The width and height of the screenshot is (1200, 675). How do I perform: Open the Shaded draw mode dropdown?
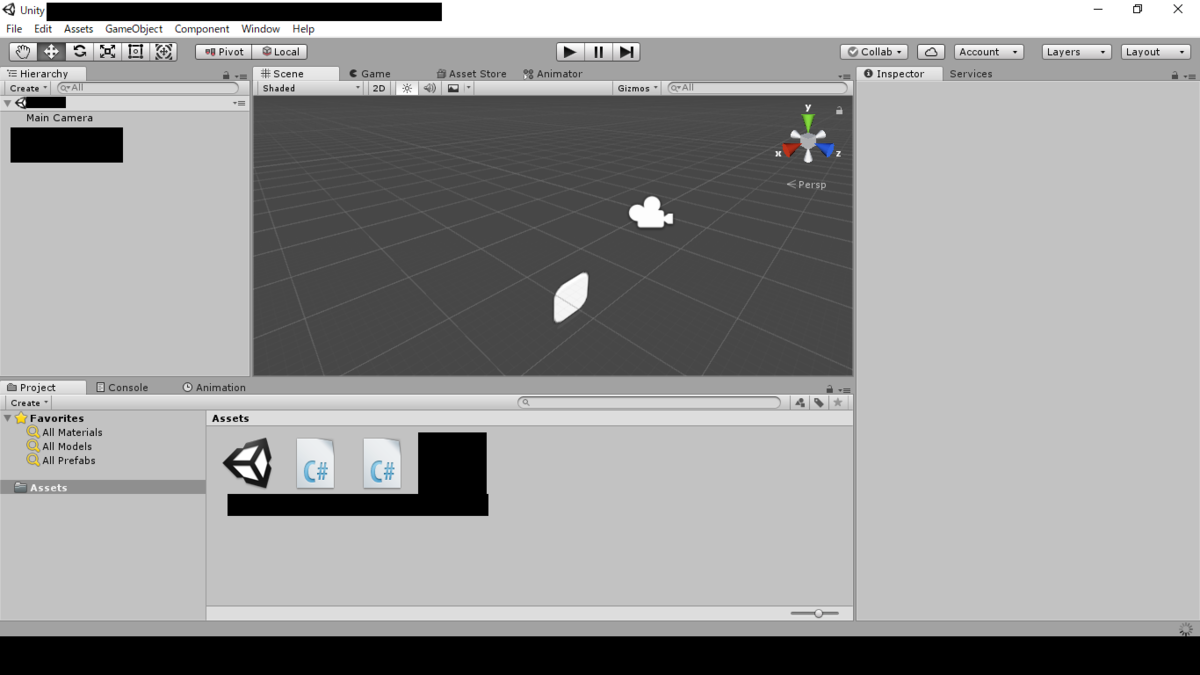pyautogui.click(x=310, y=88)
